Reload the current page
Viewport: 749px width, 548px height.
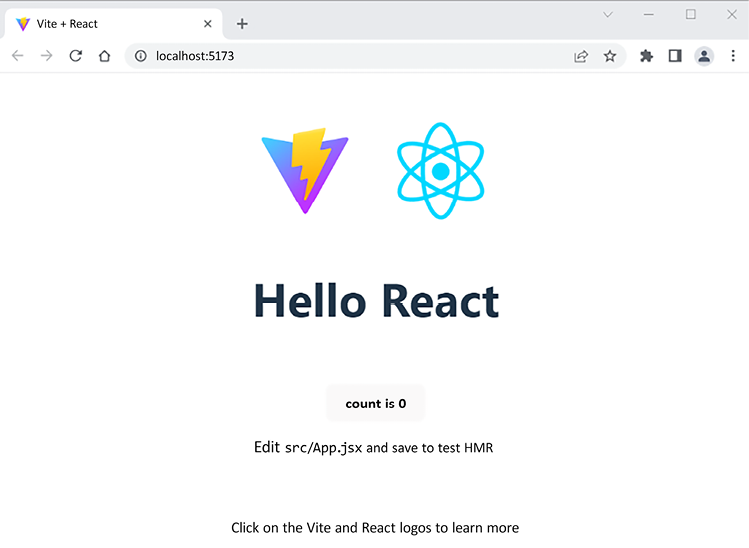coord(75,56)
